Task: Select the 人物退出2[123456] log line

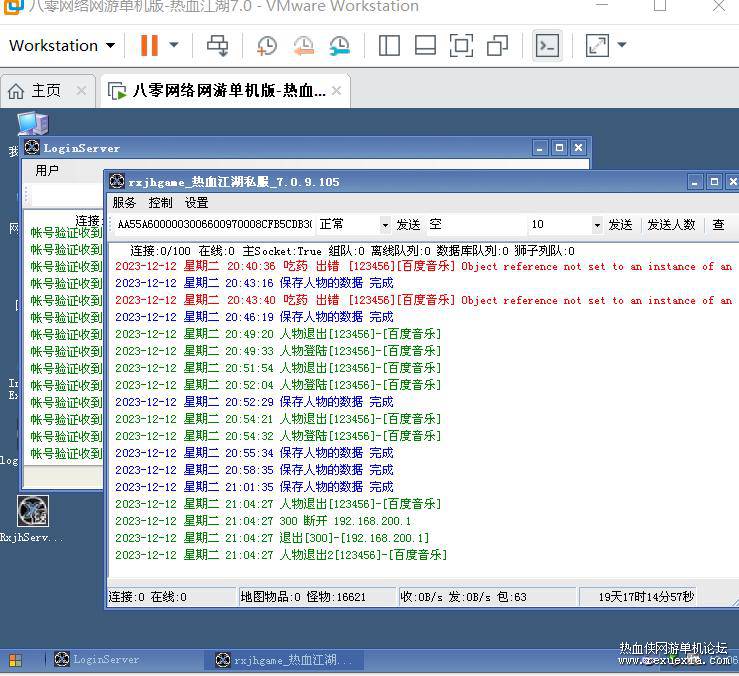Action: click(281, 554)
